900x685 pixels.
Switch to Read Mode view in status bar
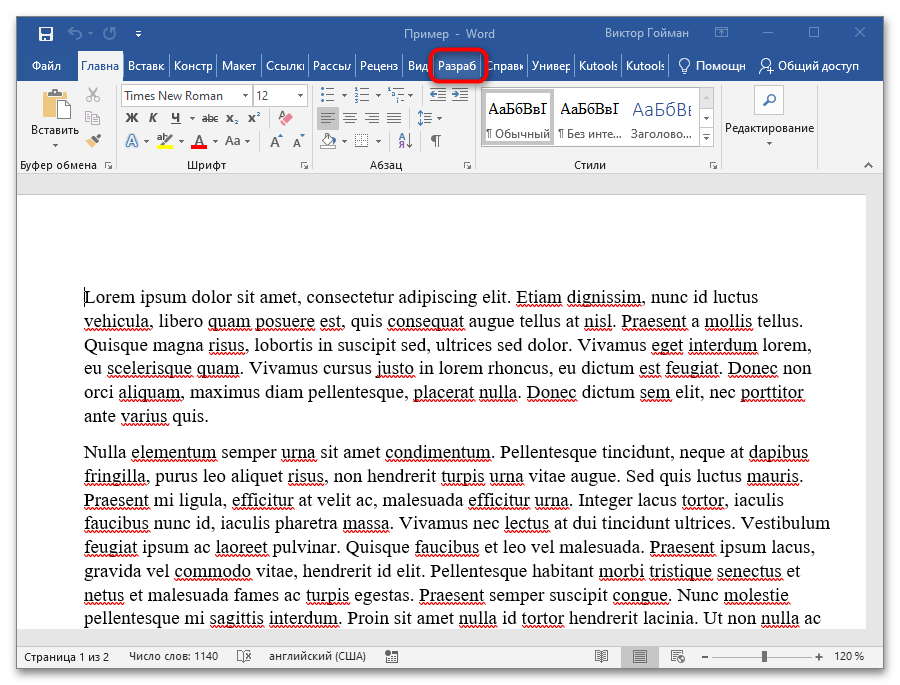tap(601, 657)
